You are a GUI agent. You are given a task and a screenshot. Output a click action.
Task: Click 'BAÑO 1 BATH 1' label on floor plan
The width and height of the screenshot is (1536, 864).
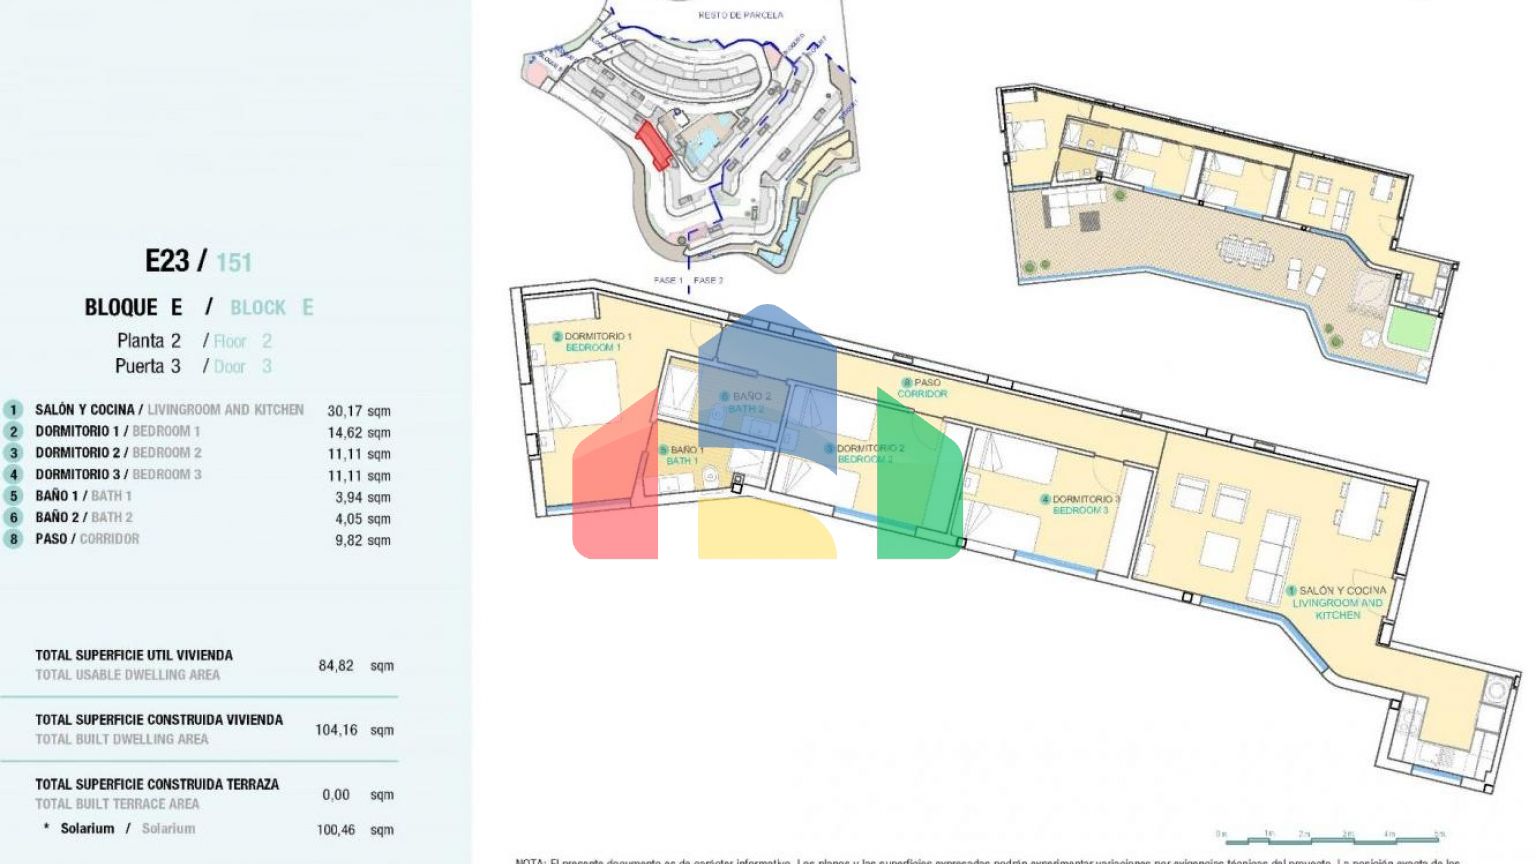pyautogui.click(x=682, y=455)
